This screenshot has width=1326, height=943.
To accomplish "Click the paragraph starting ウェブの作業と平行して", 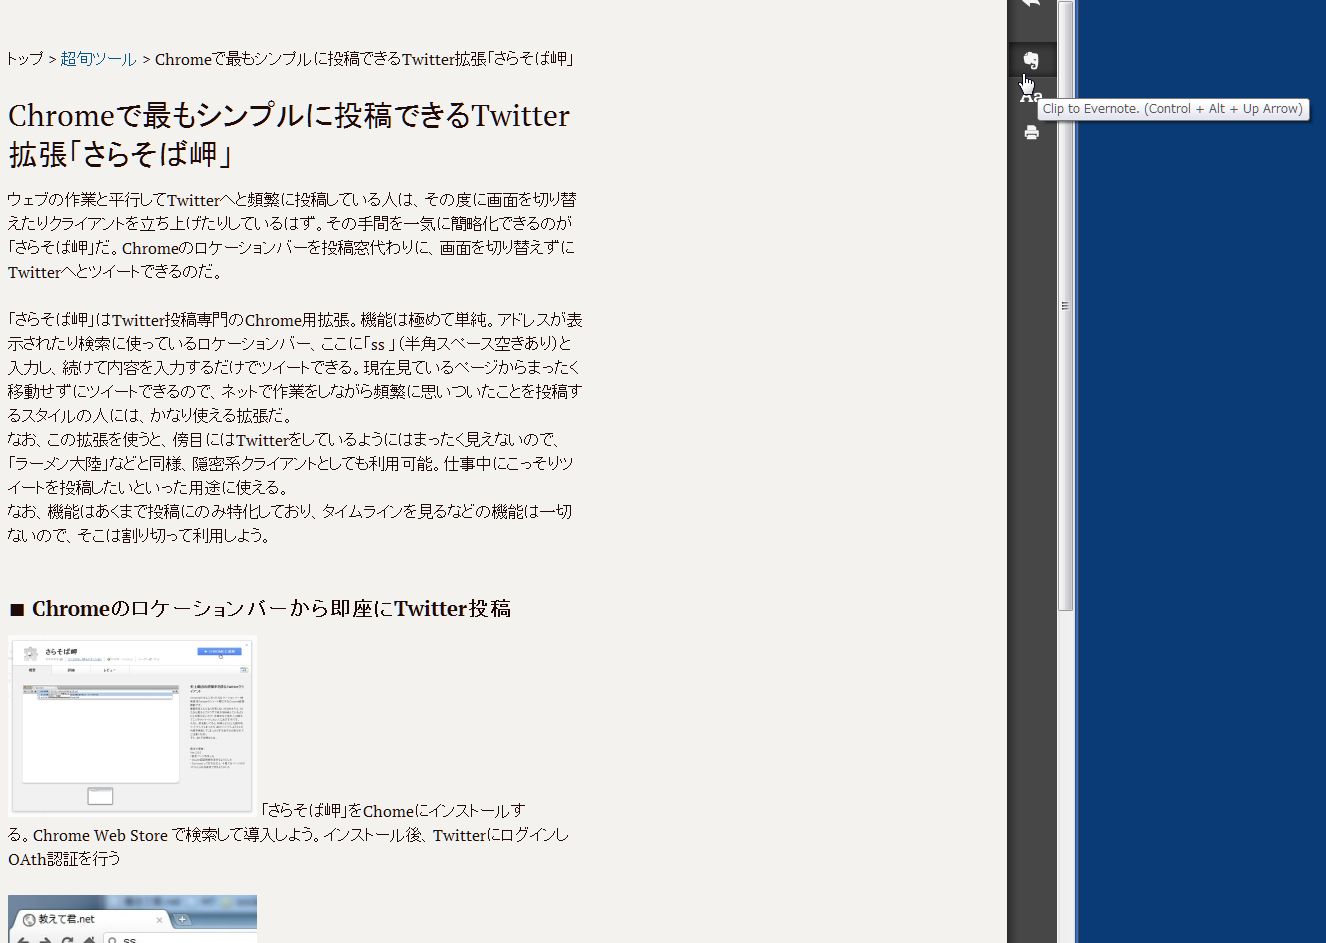I will [292, 235].
